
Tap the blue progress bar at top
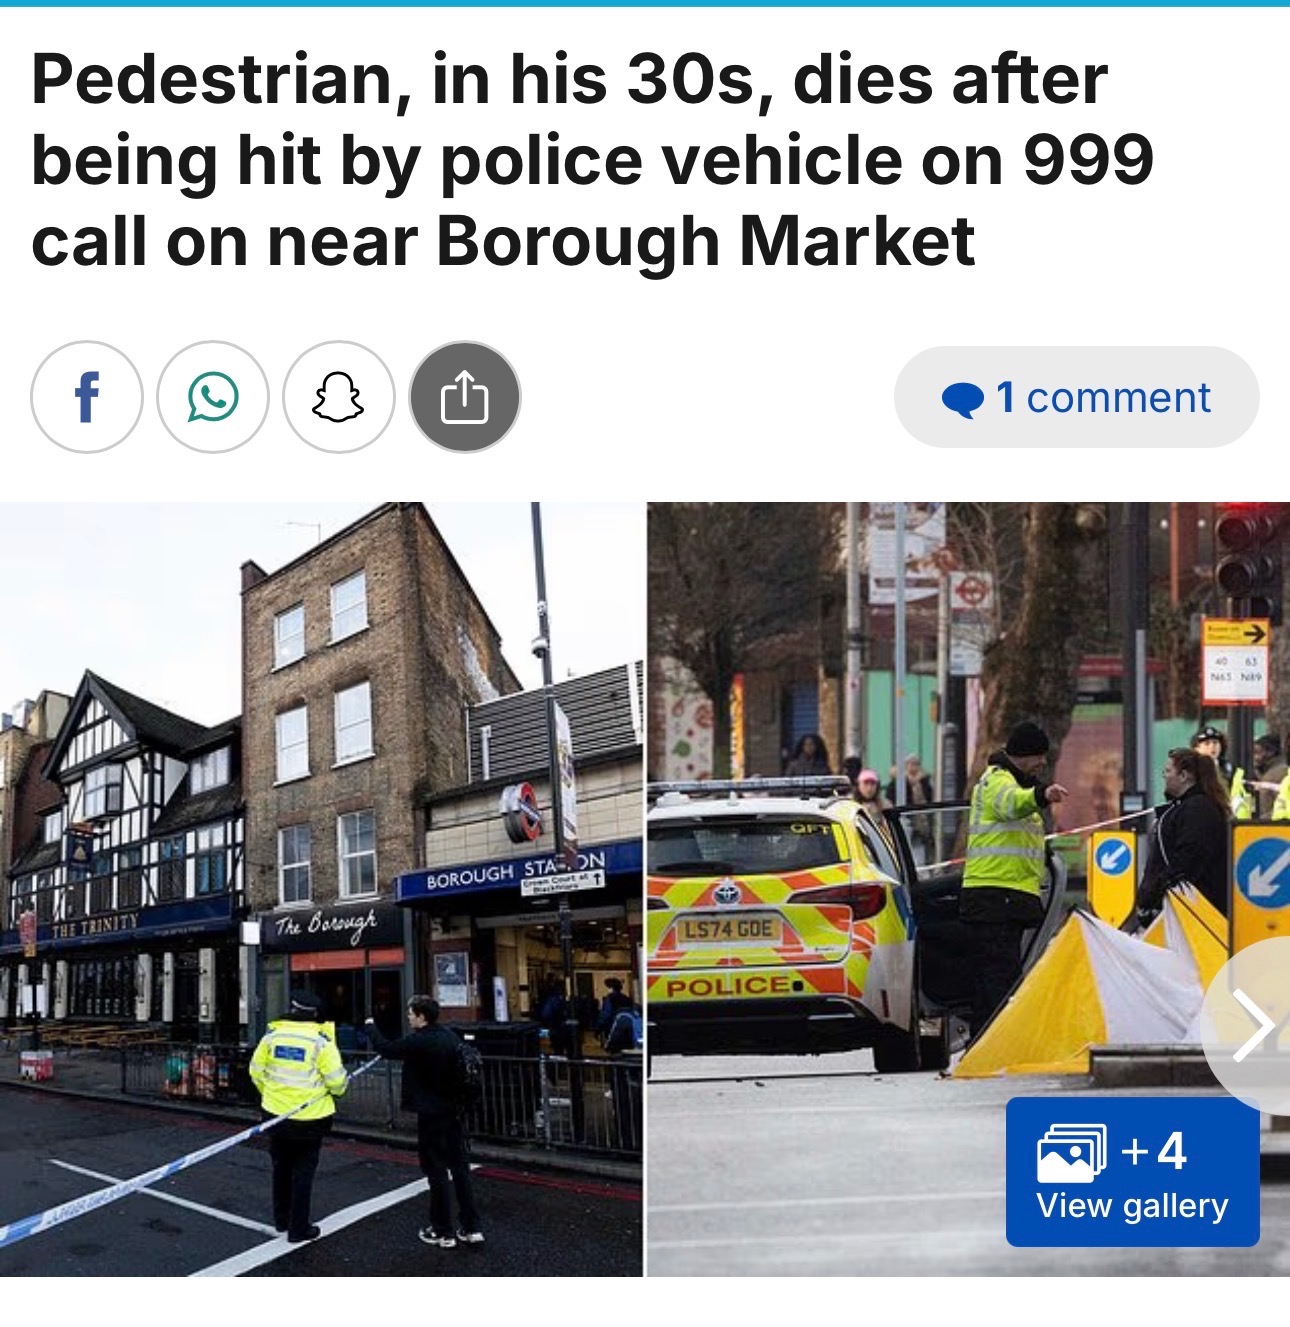point(645,3)
